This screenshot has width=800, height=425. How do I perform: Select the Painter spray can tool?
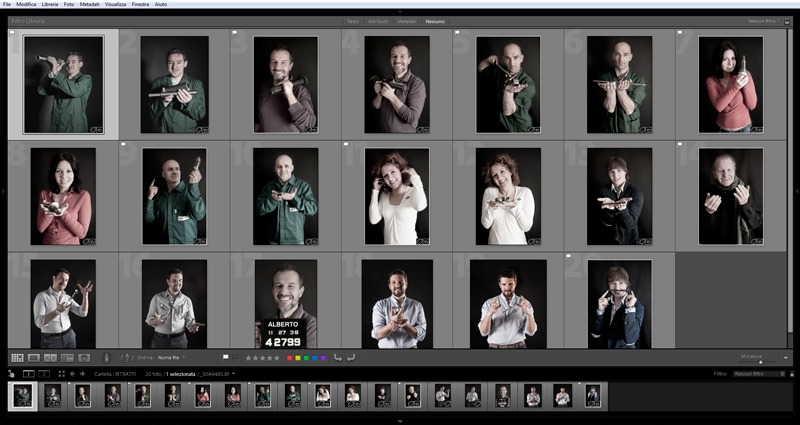(106, 358)
